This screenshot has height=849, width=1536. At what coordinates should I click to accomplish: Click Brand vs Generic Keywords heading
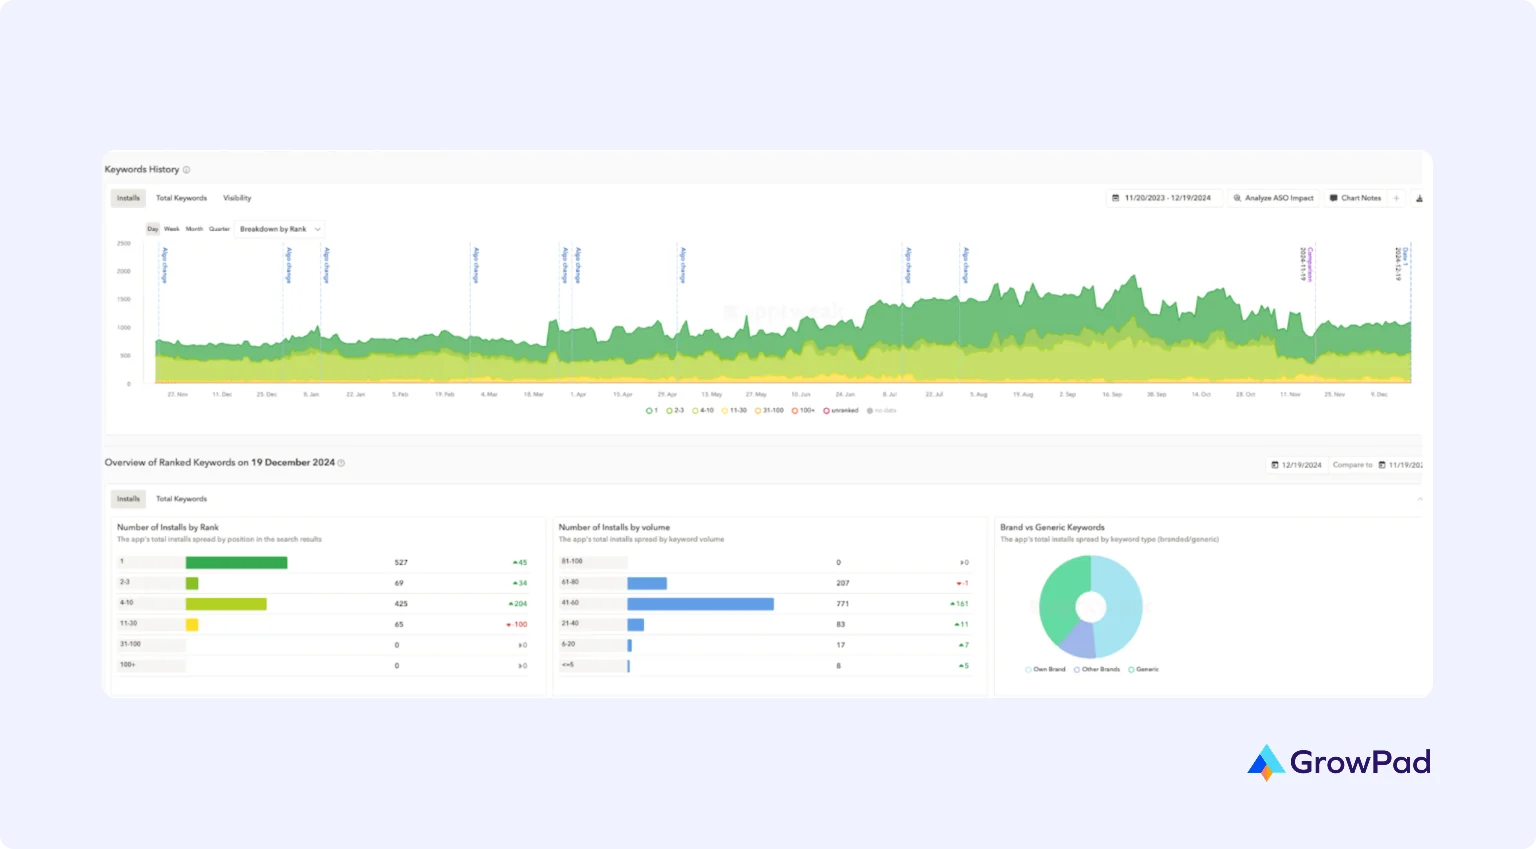tap(1052, 527)
